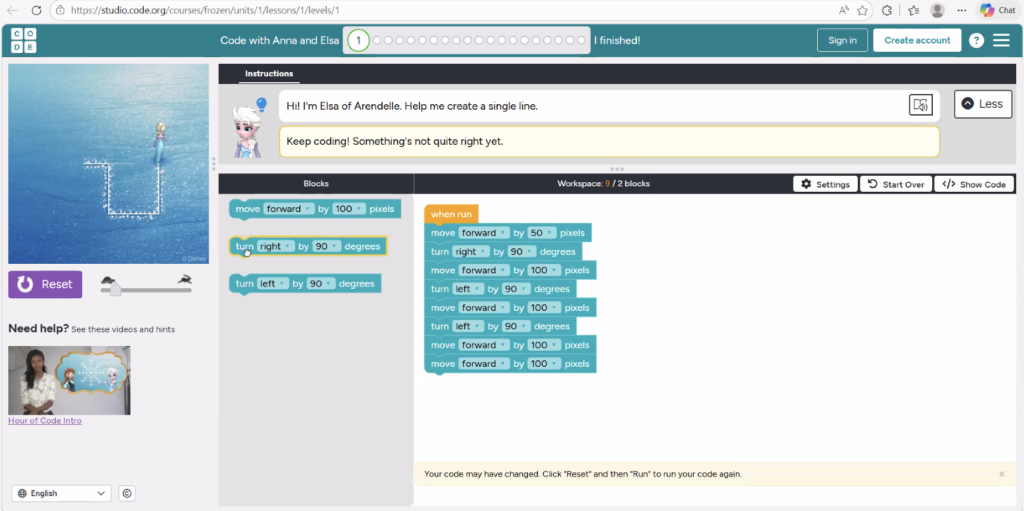Click the copyright icon near language selector
The image size is (1024, 511).
127,493
